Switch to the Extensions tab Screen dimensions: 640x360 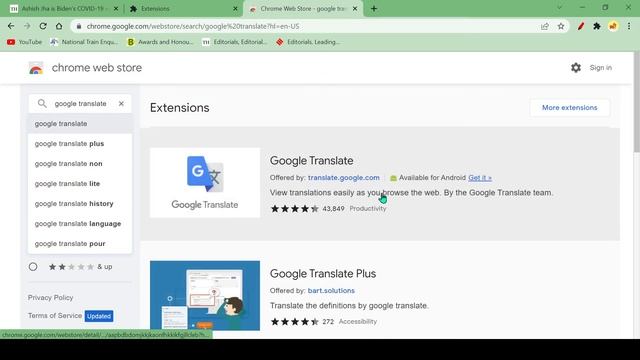180,9
